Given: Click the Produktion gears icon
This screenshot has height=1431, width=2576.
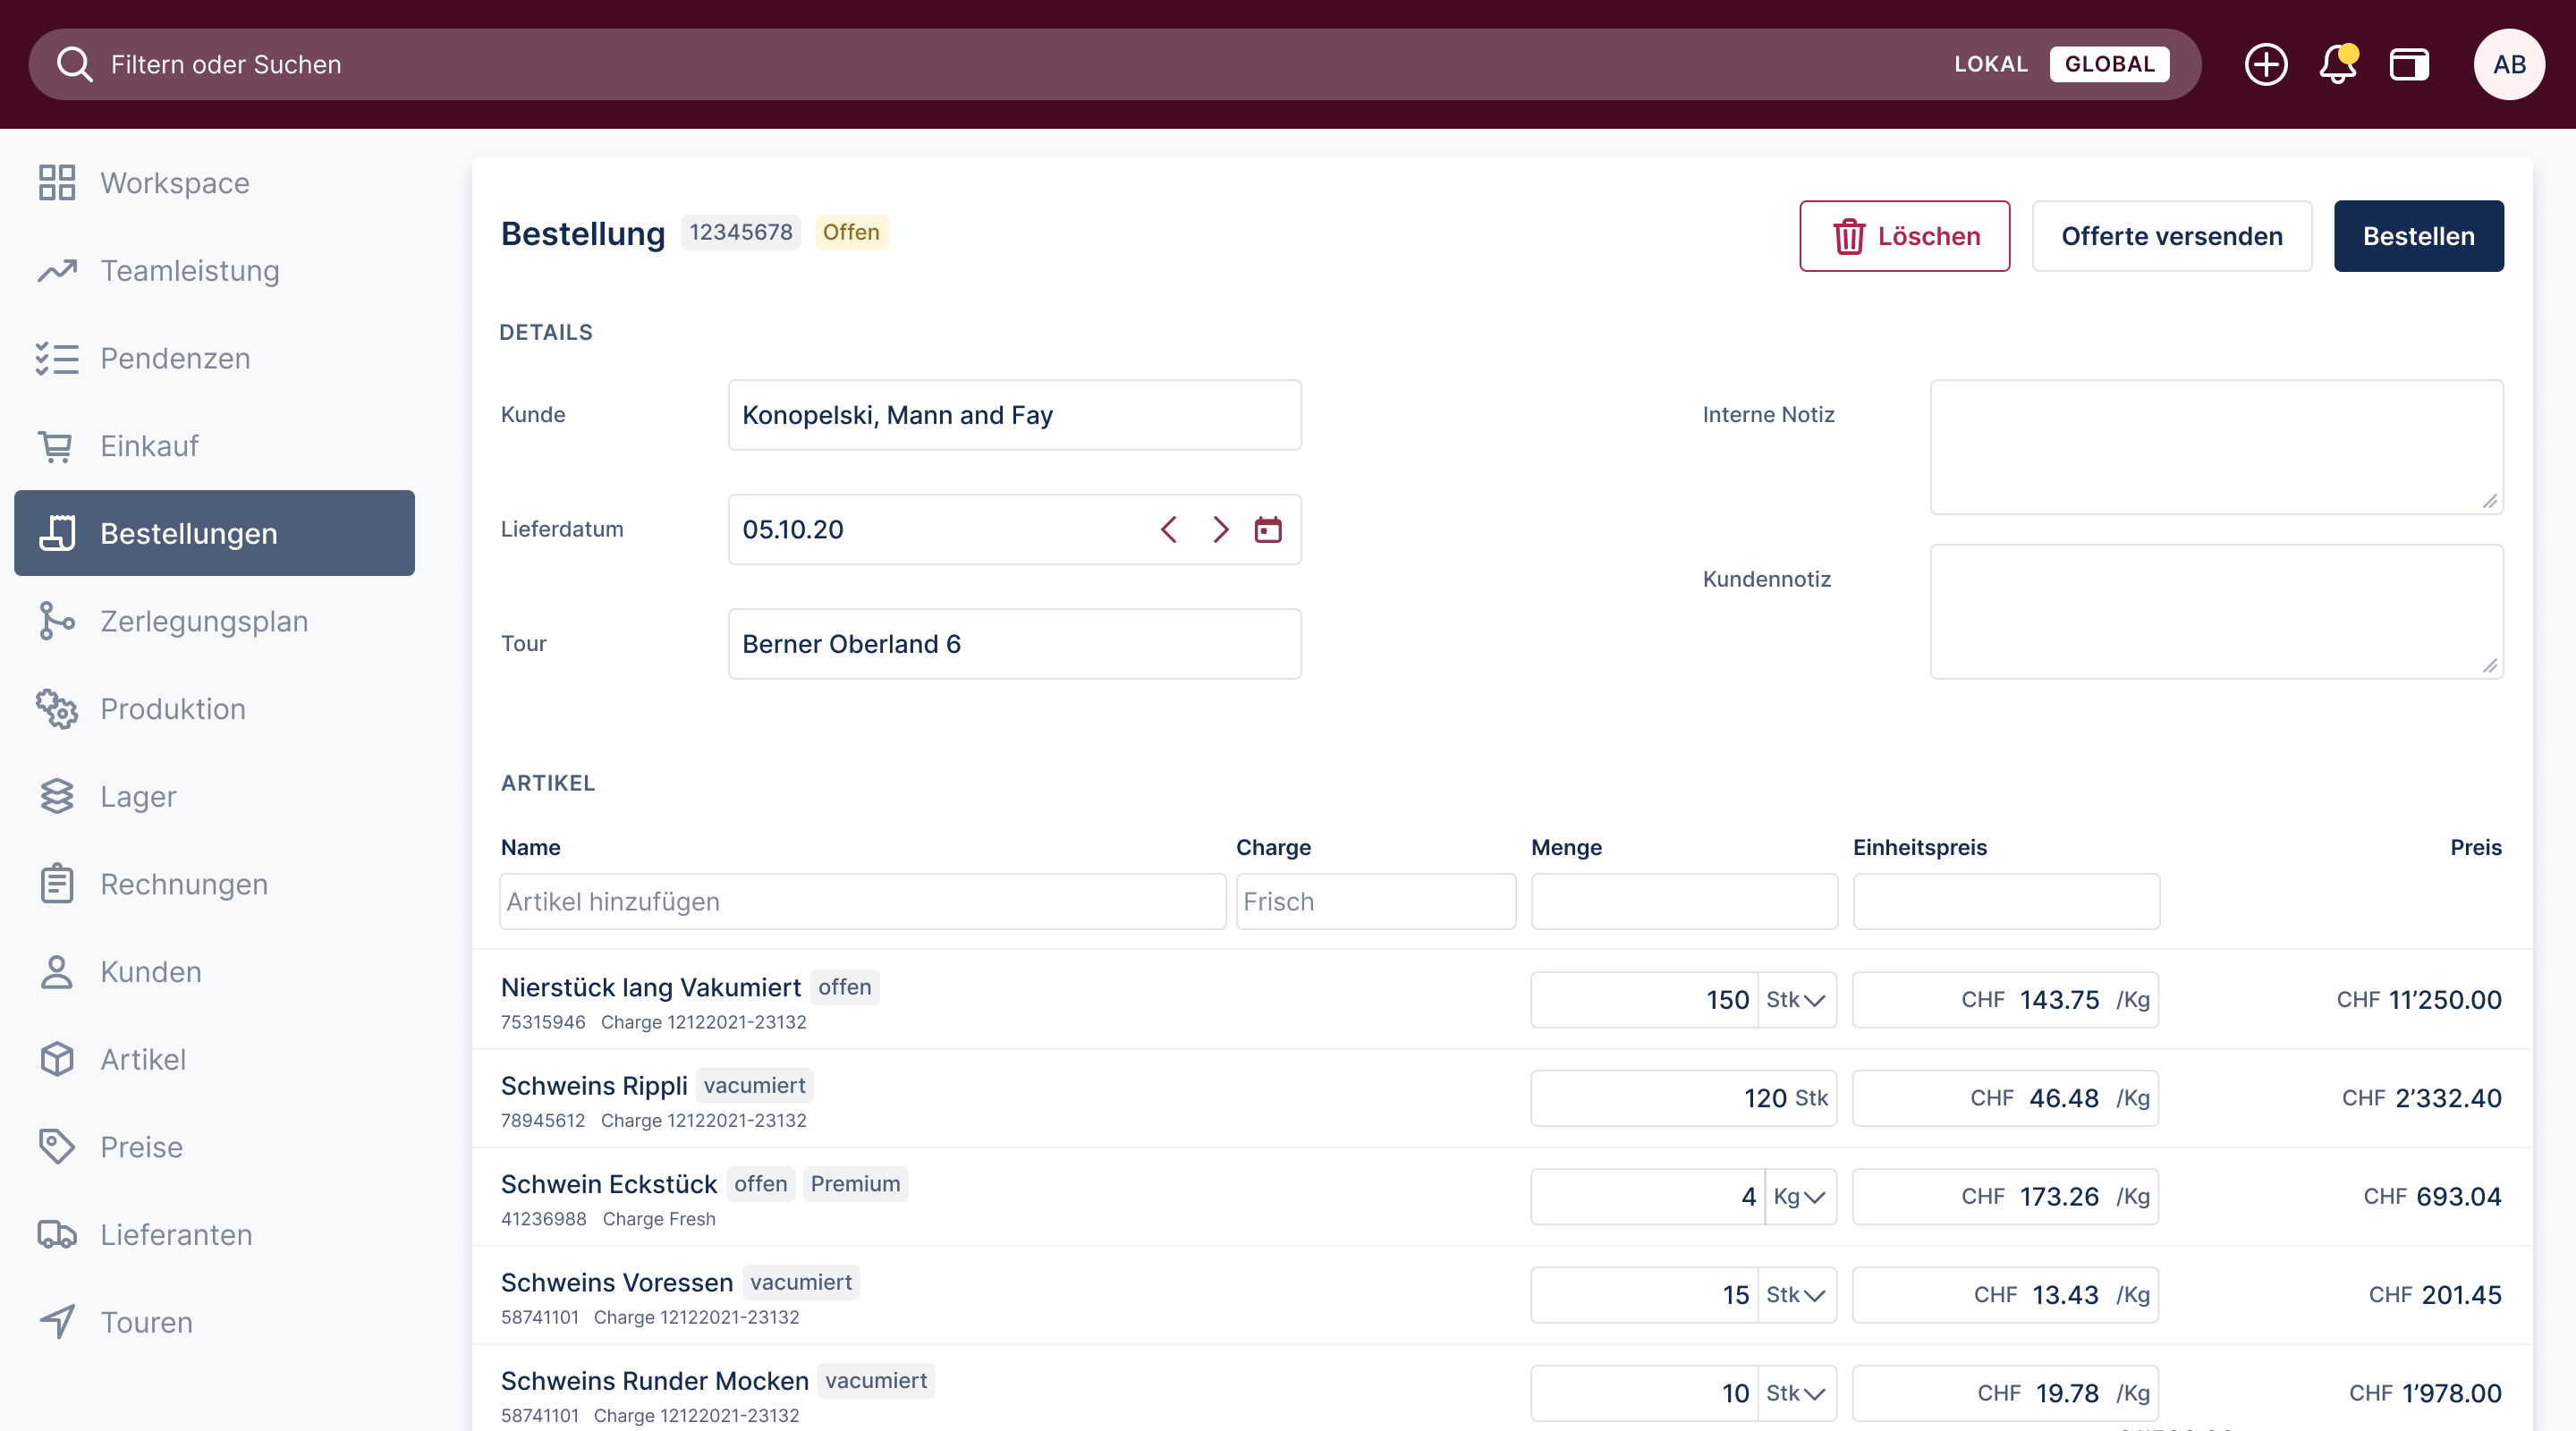Looking at the screenshot, I should coord(57,708).
